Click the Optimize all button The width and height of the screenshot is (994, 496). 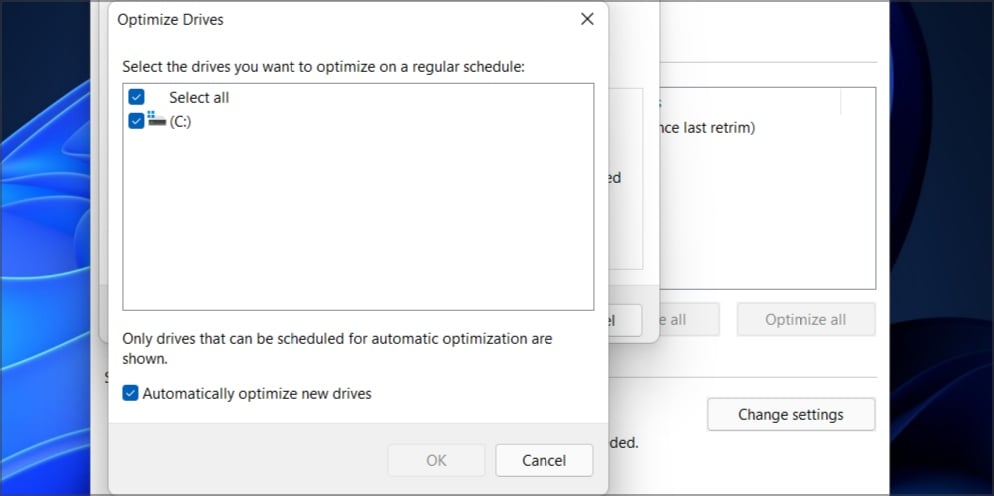tap(805, 320)
